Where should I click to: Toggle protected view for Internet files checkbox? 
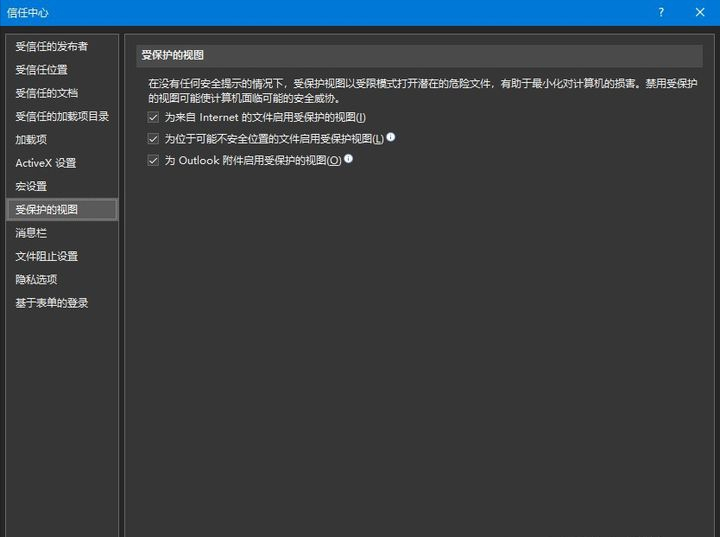coord(153,117)
